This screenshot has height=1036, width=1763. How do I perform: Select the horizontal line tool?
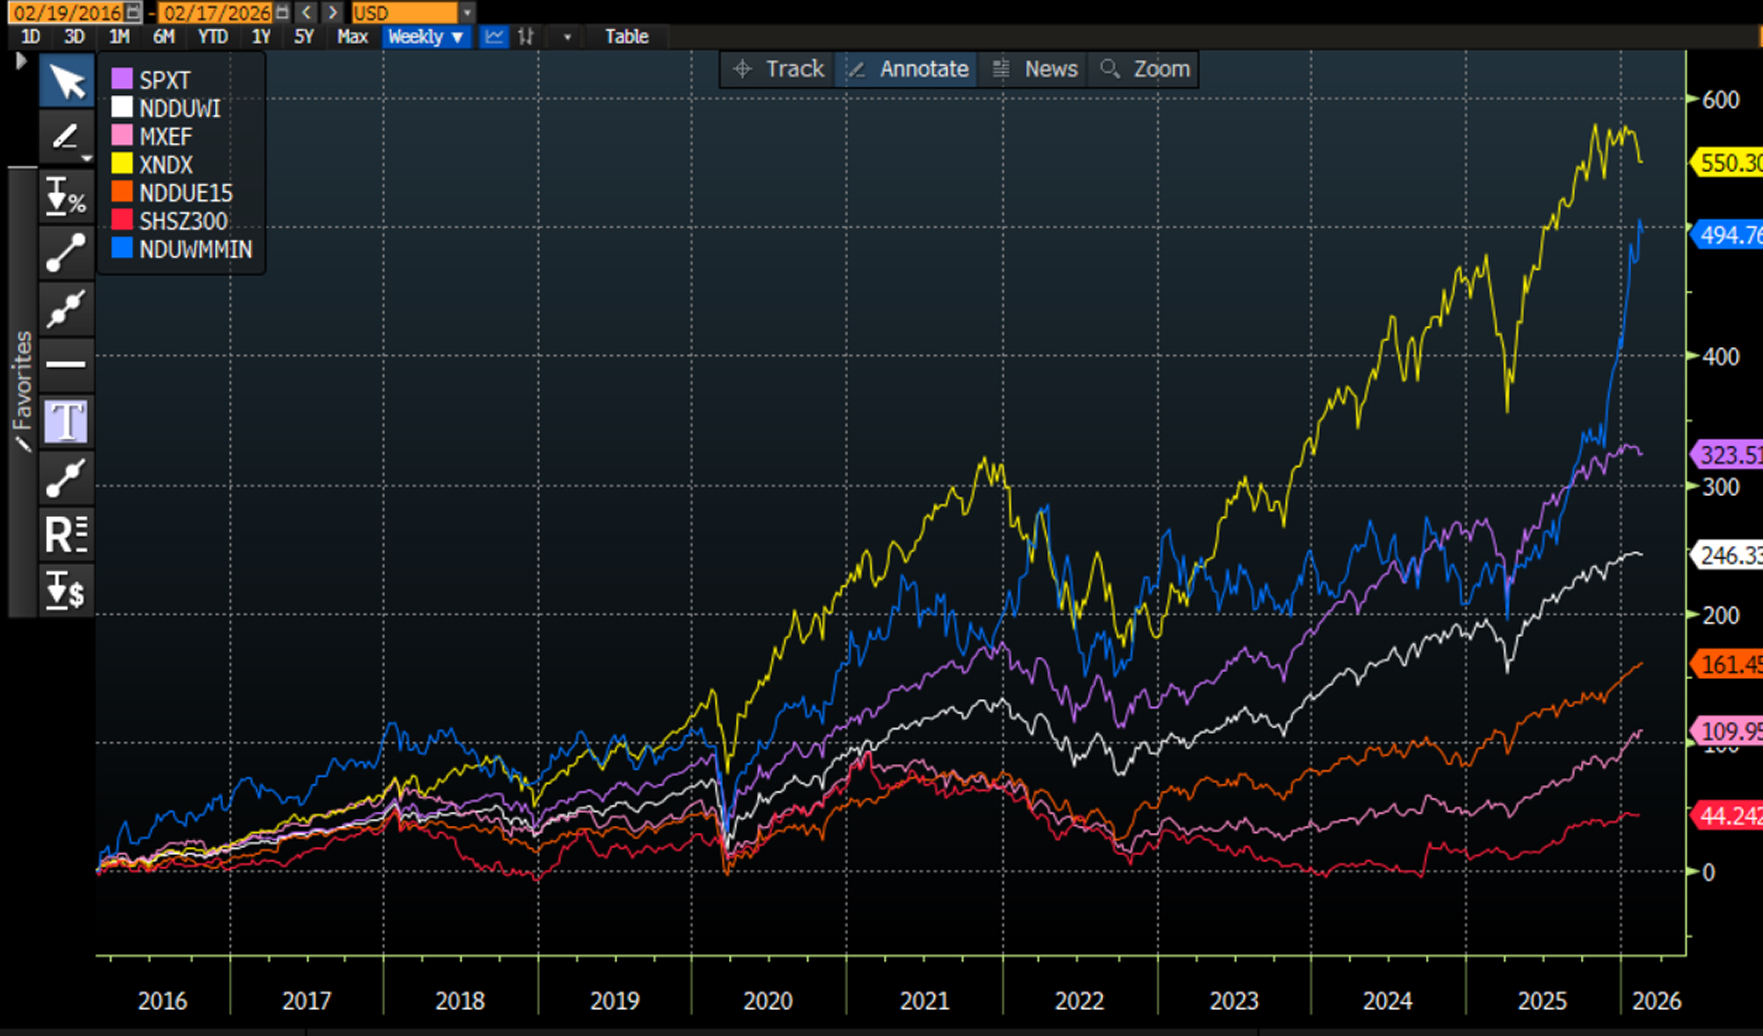[x=67, y=364]
